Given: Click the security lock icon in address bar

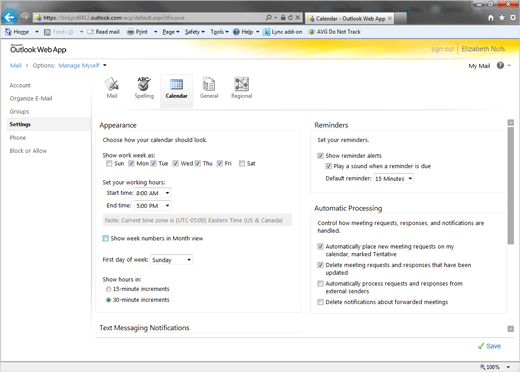Looking at the screenshot, I should point(283,17).
